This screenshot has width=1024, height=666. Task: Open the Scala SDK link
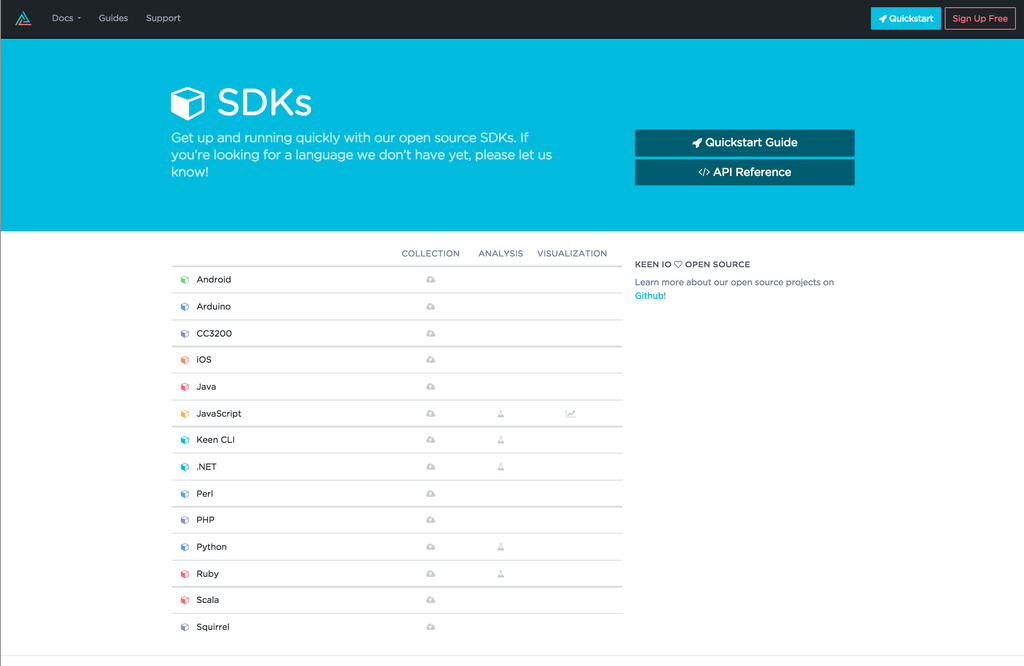[208, 600]
